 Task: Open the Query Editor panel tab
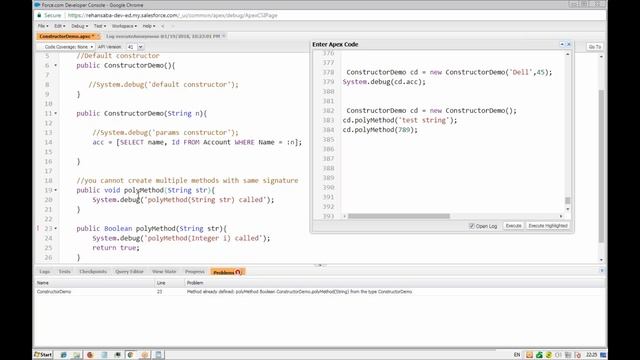(129, 272)
